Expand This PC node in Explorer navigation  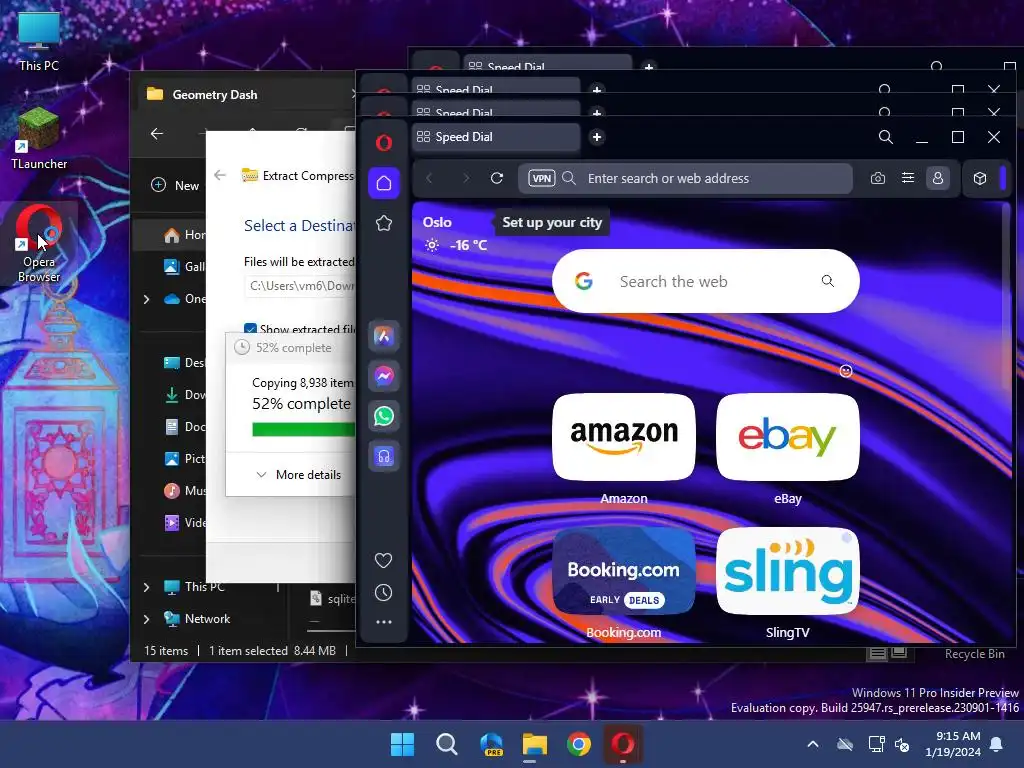pyautogui.click(x=146, y=587)
